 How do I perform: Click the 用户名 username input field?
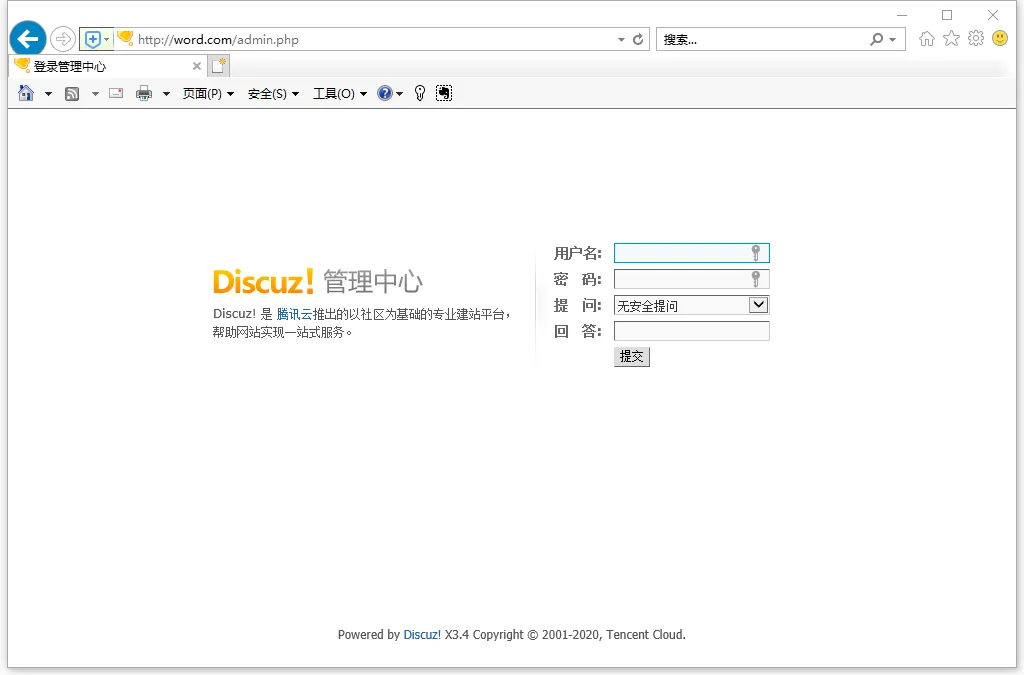coord(682,253)
